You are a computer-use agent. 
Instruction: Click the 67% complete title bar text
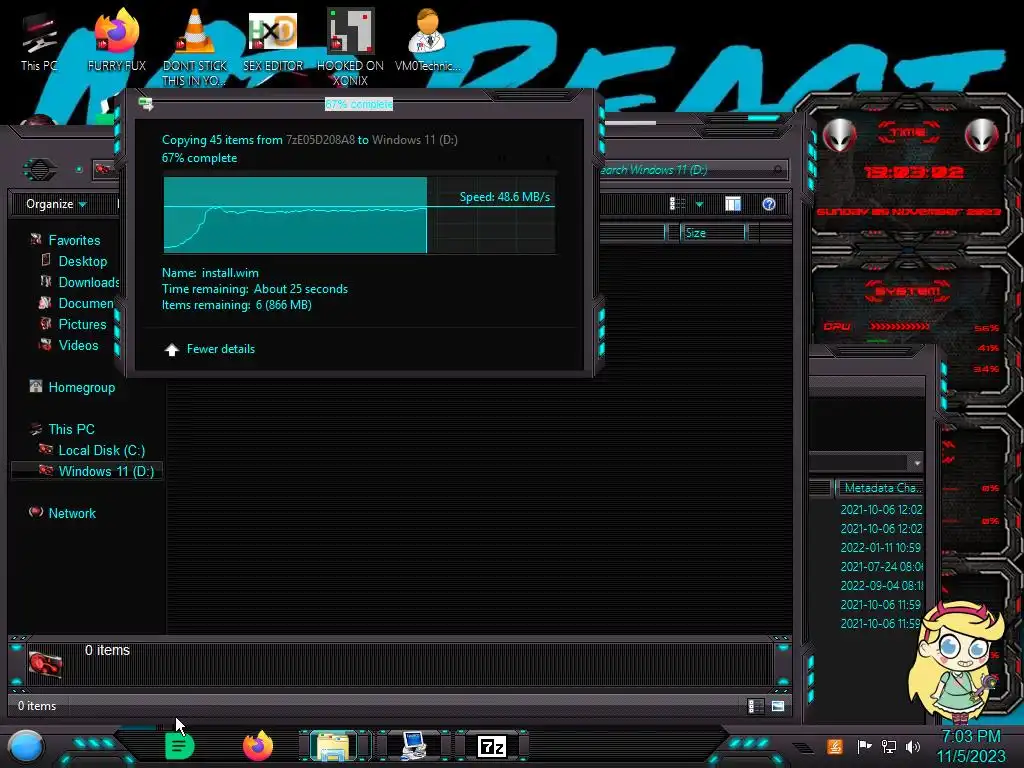click(359, 104)
